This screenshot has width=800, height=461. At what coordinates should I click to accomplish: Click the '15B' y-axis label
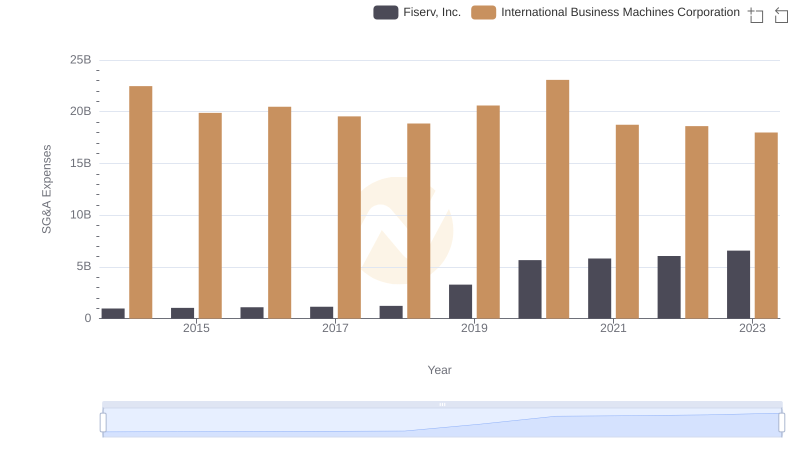pos(81,163)
